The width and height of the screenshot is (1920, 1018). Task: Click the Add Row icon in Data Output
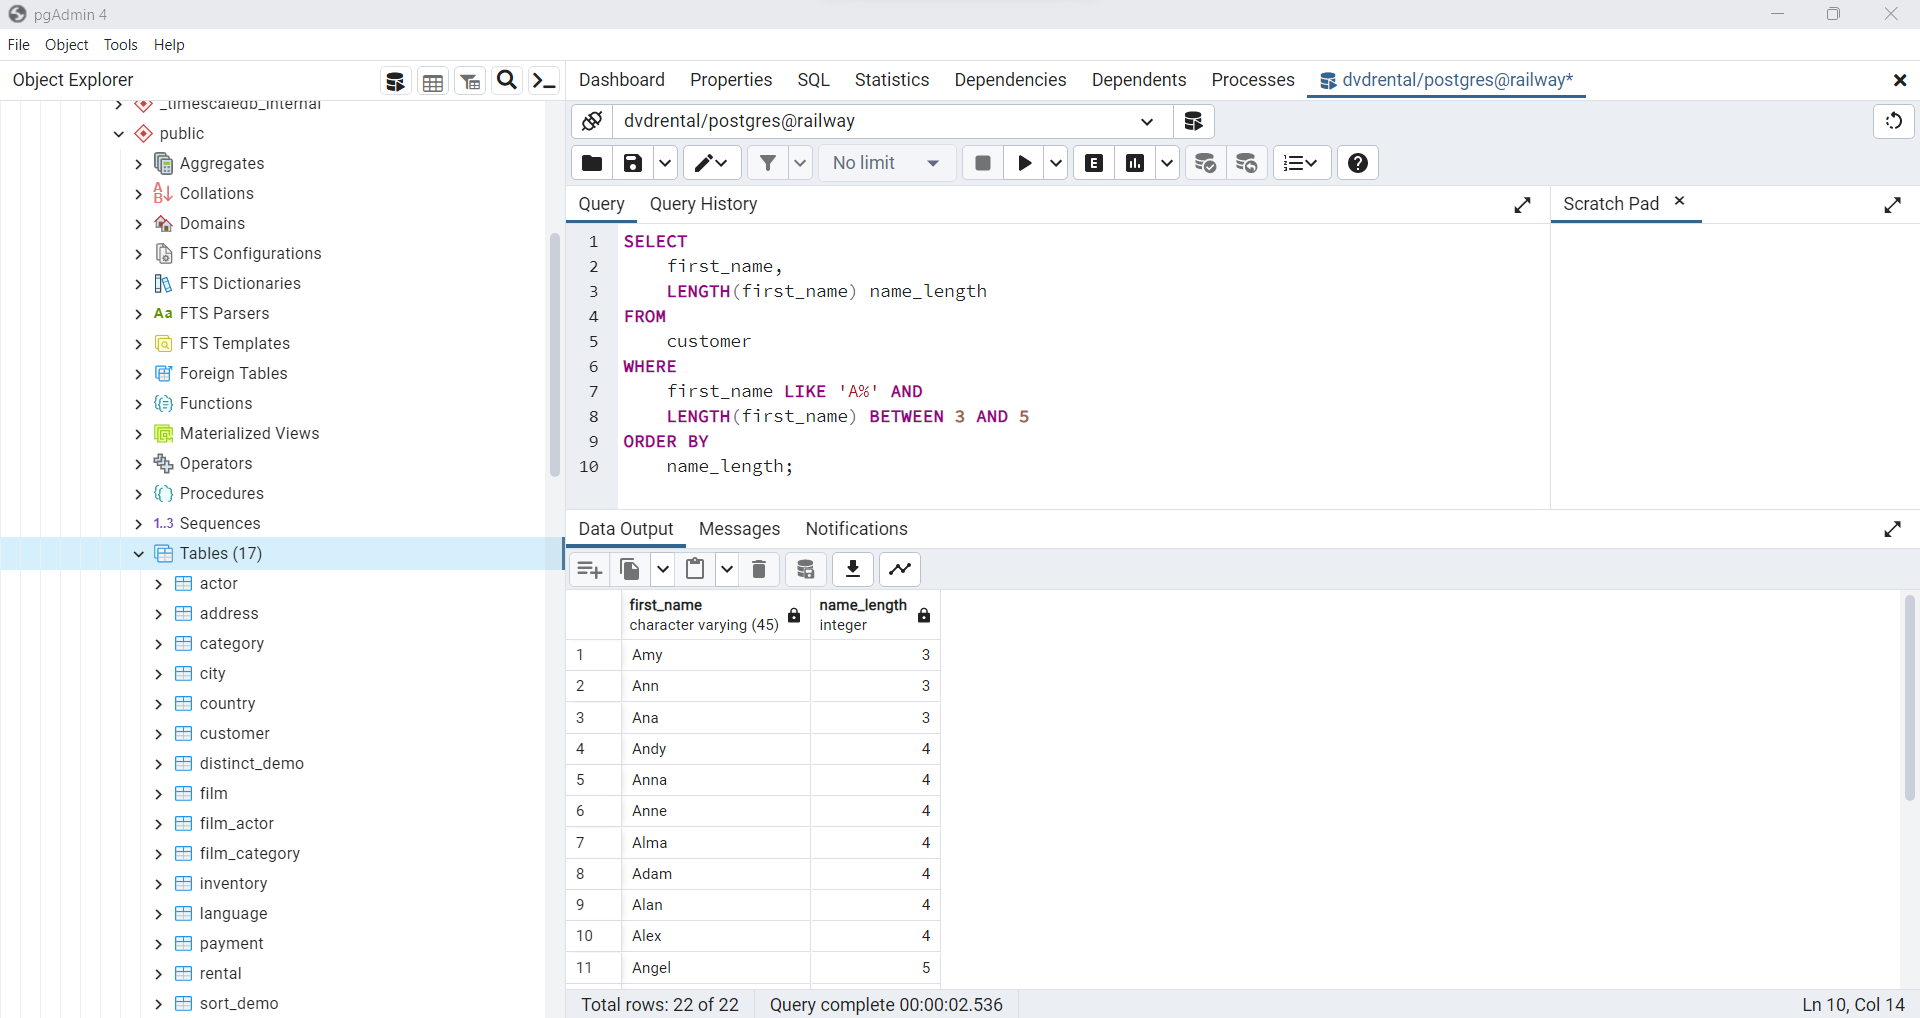tap(590, 569)
